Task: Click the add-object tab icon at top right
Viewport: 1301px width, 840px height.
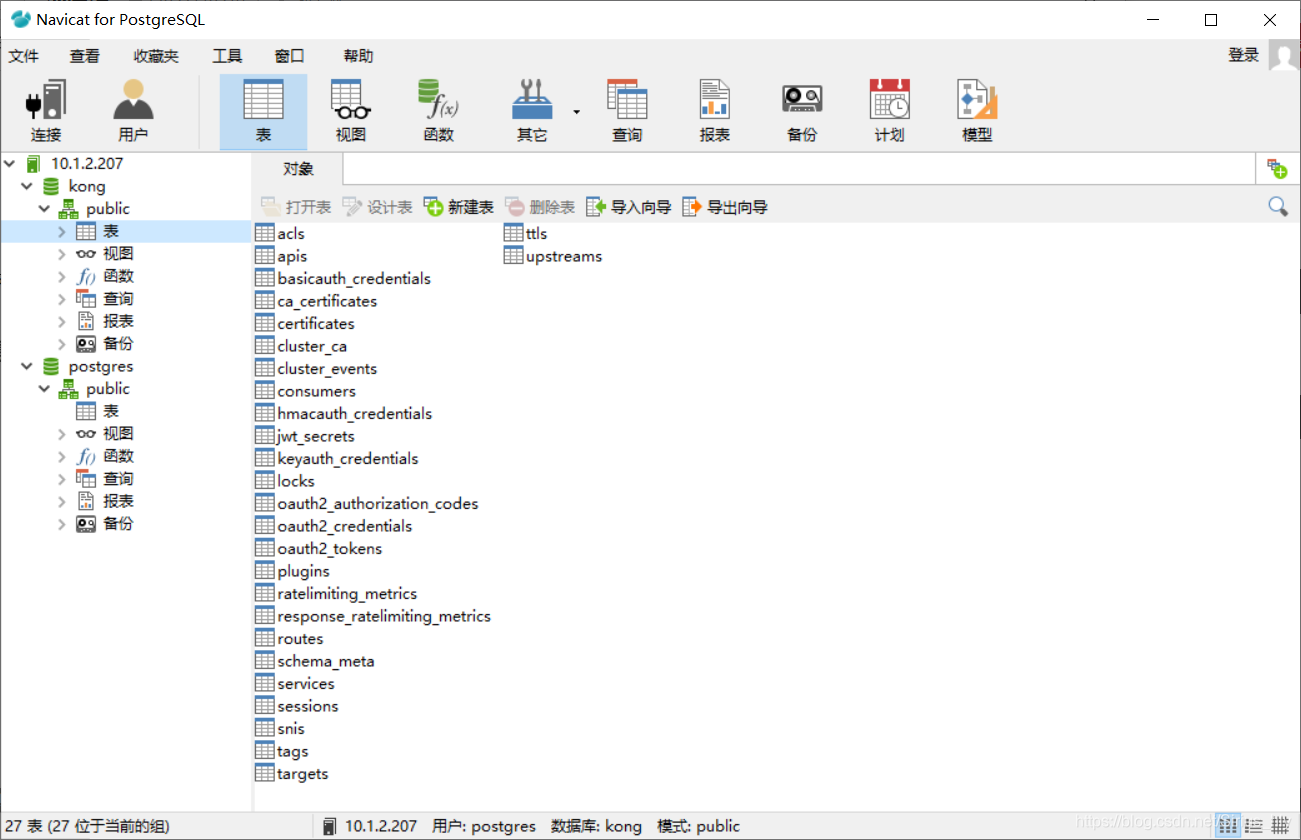Action: click(1277, 169)
